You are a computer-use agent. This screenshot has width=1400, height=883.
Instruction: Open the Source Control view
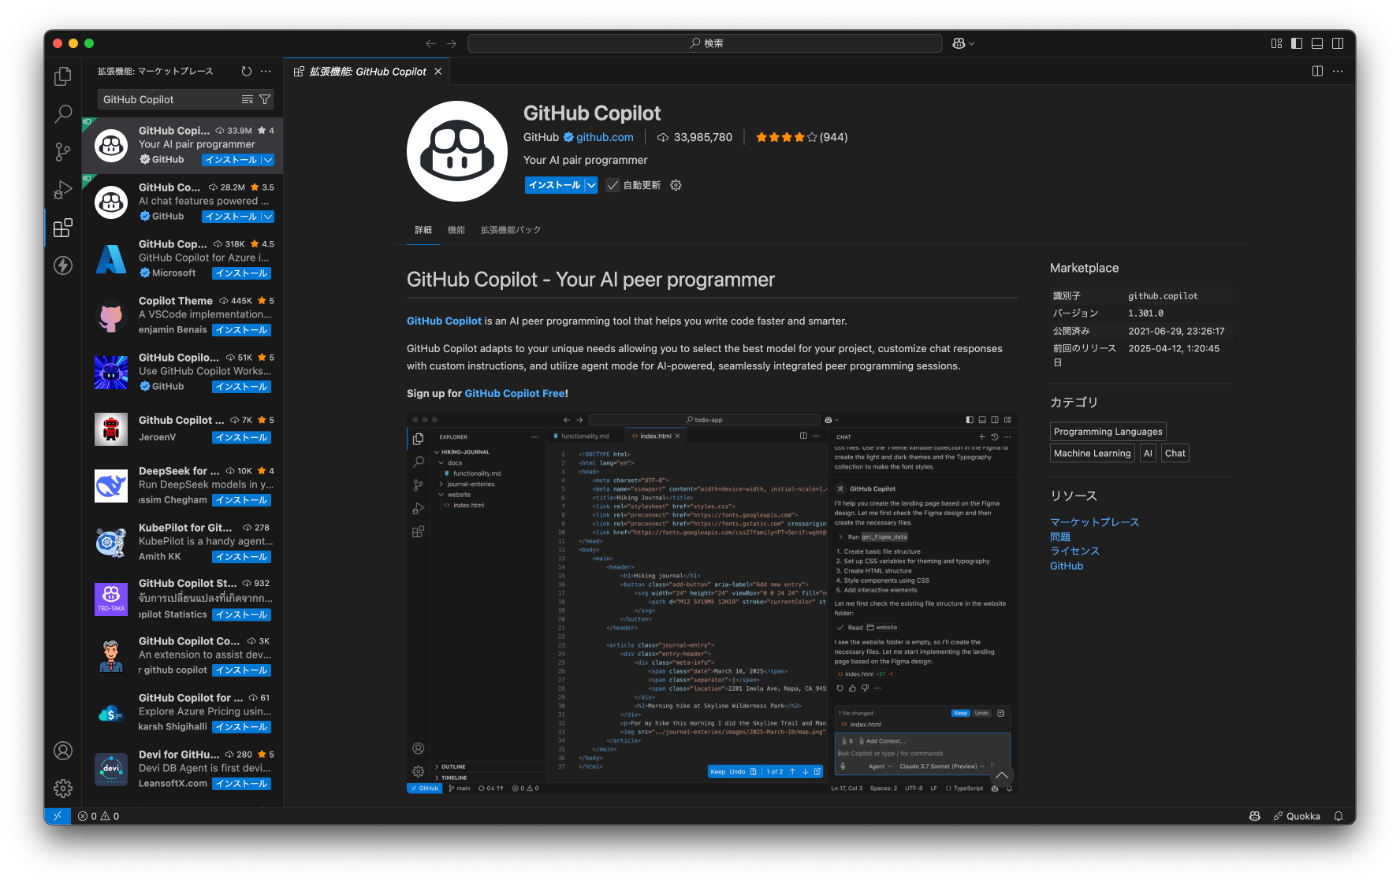pyautogui.click(x=63, y=152)
